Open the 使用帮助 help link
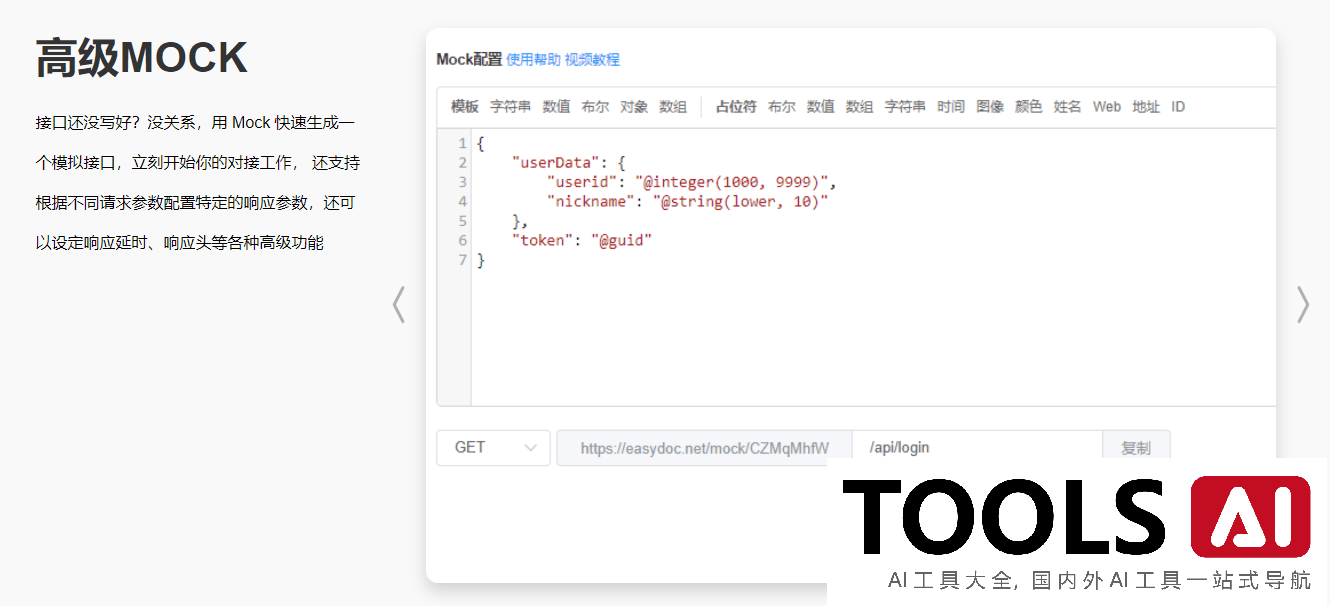This screenshot has width=1330, height=606. pos(533,60)
